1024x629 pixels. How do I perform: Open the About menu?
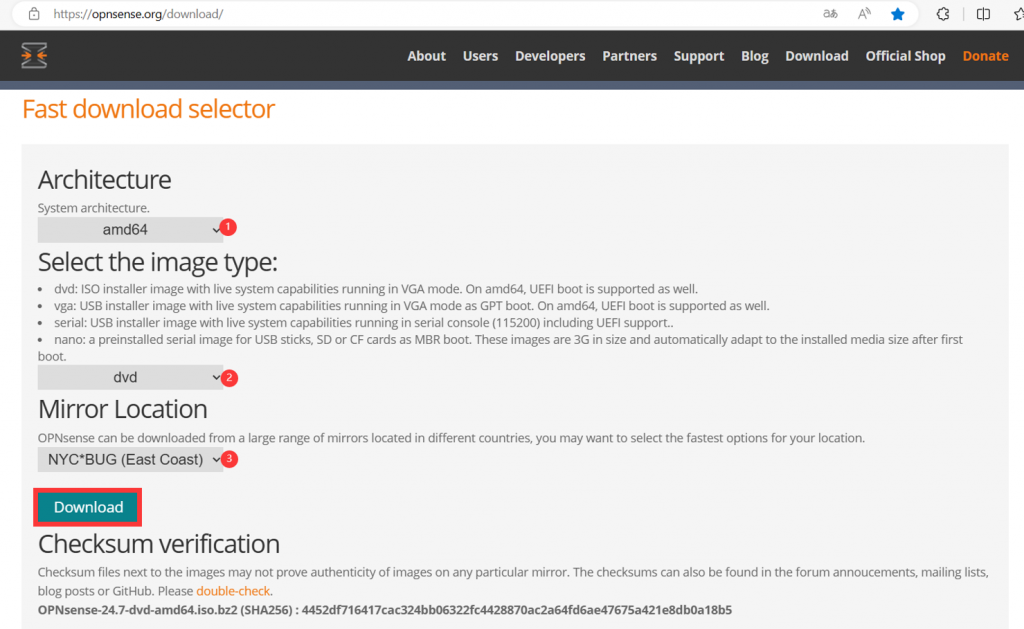point(426,56)
